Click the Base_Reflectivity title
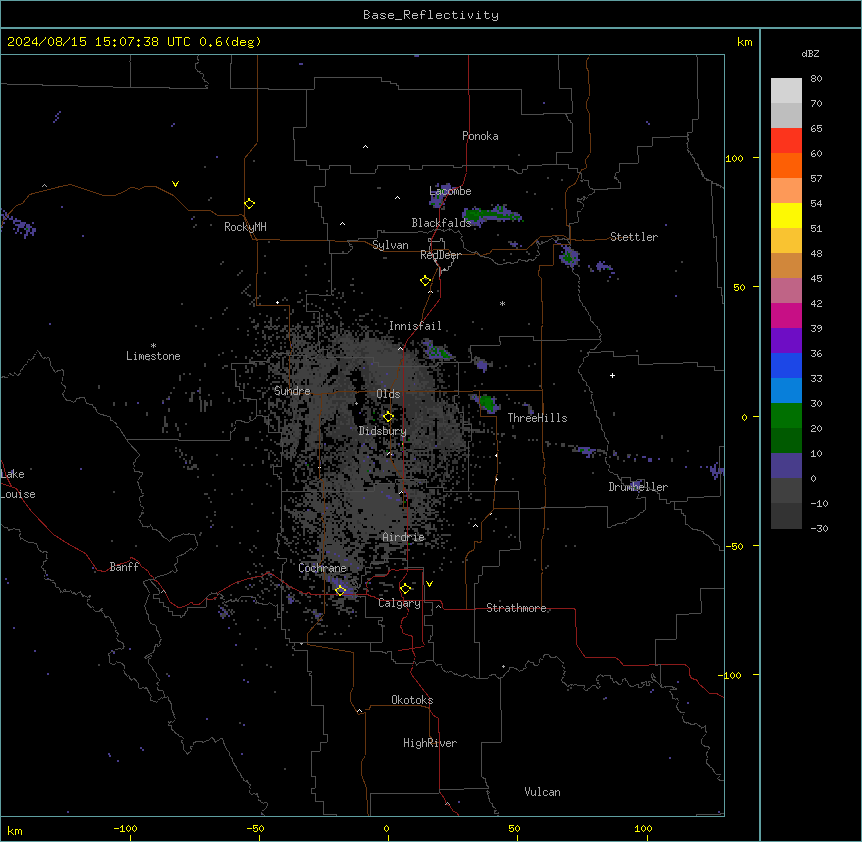This screenshot has height=842, width=862. tap(431, 15)
